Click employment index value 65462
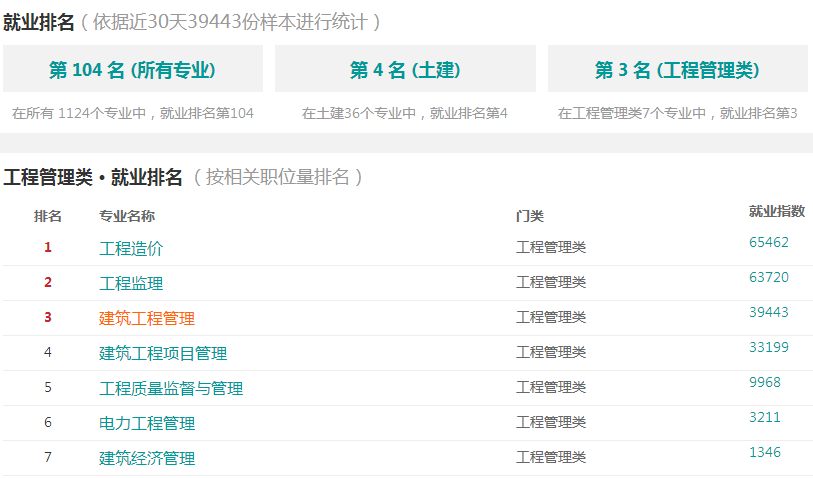Viewport: 813px width, 478px height. tap(769, 242)
